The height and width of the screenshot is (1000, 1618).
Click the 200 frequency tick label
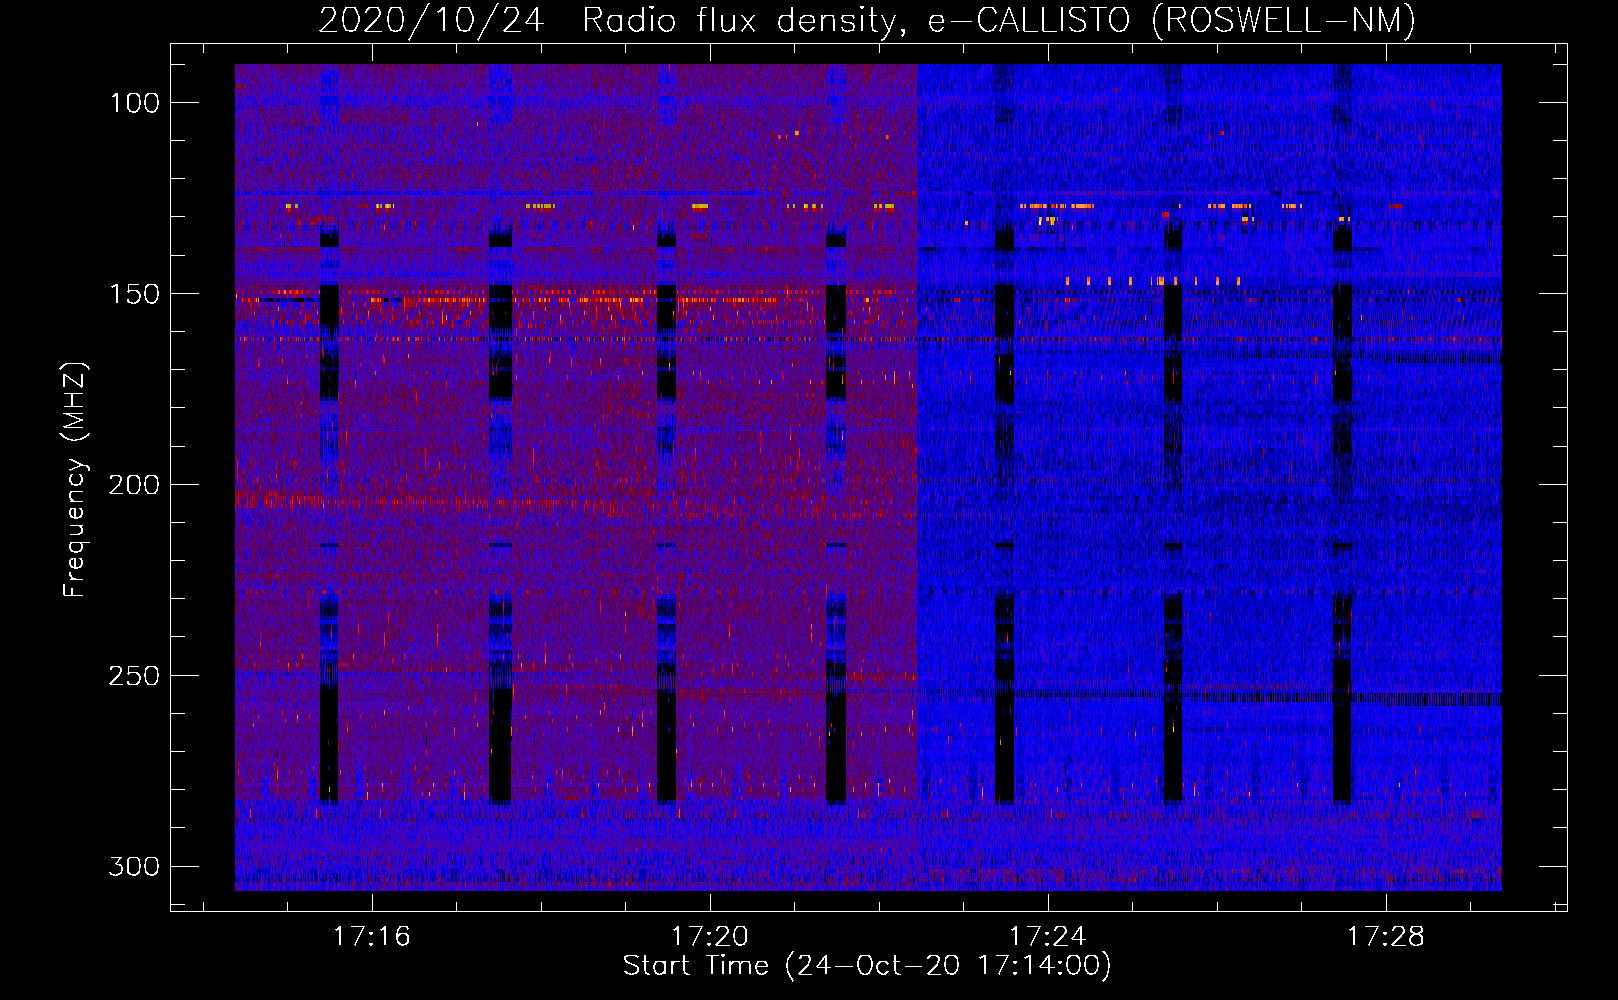(134, 485)
